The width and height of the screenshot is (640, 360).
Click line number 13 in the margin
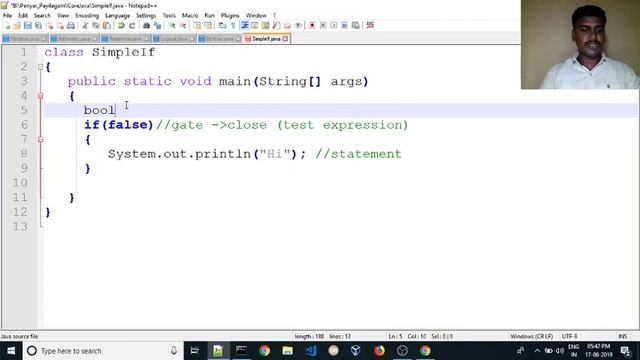click(20, 227)
